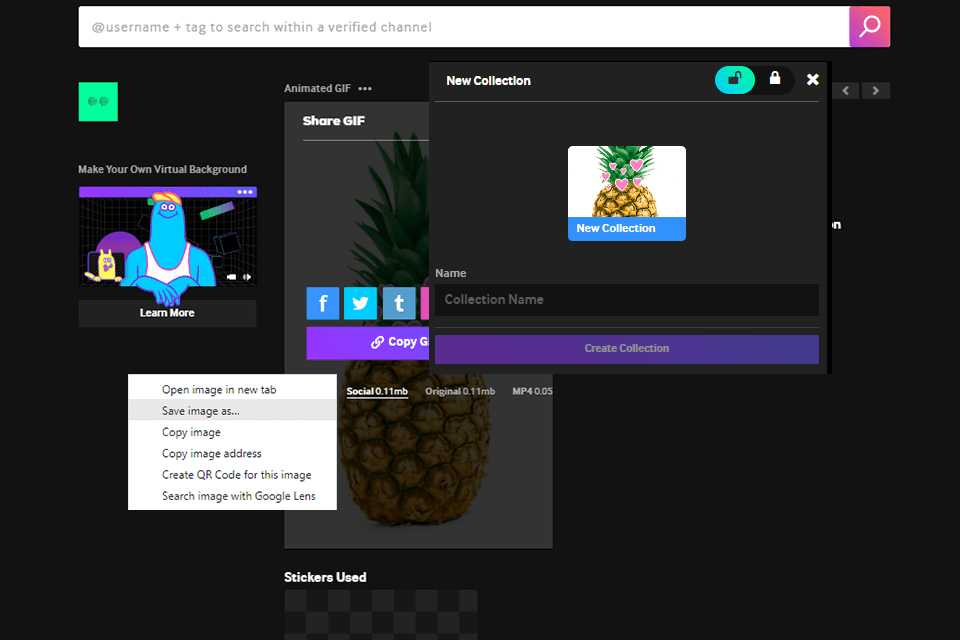
Task: Select the MP4 size tab
Action: [532, 391]
